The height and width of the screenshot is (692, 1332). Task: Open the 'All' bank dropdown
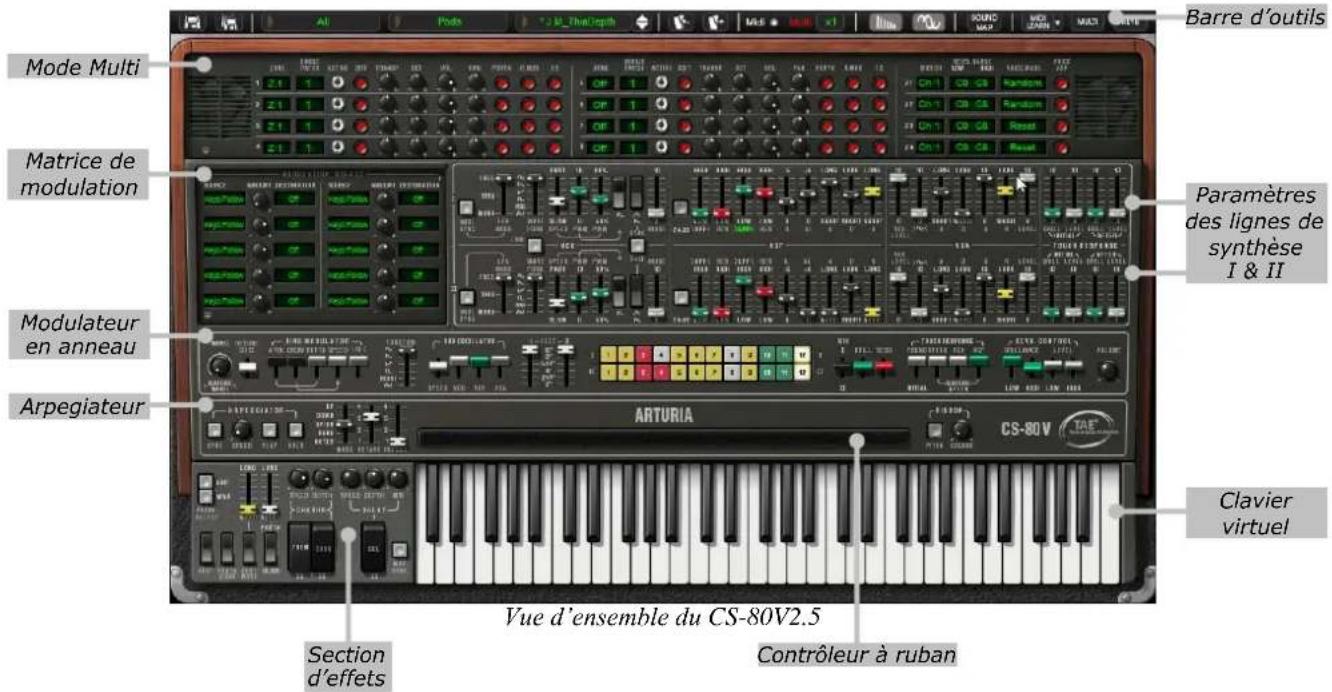click(x=322, y=20)
